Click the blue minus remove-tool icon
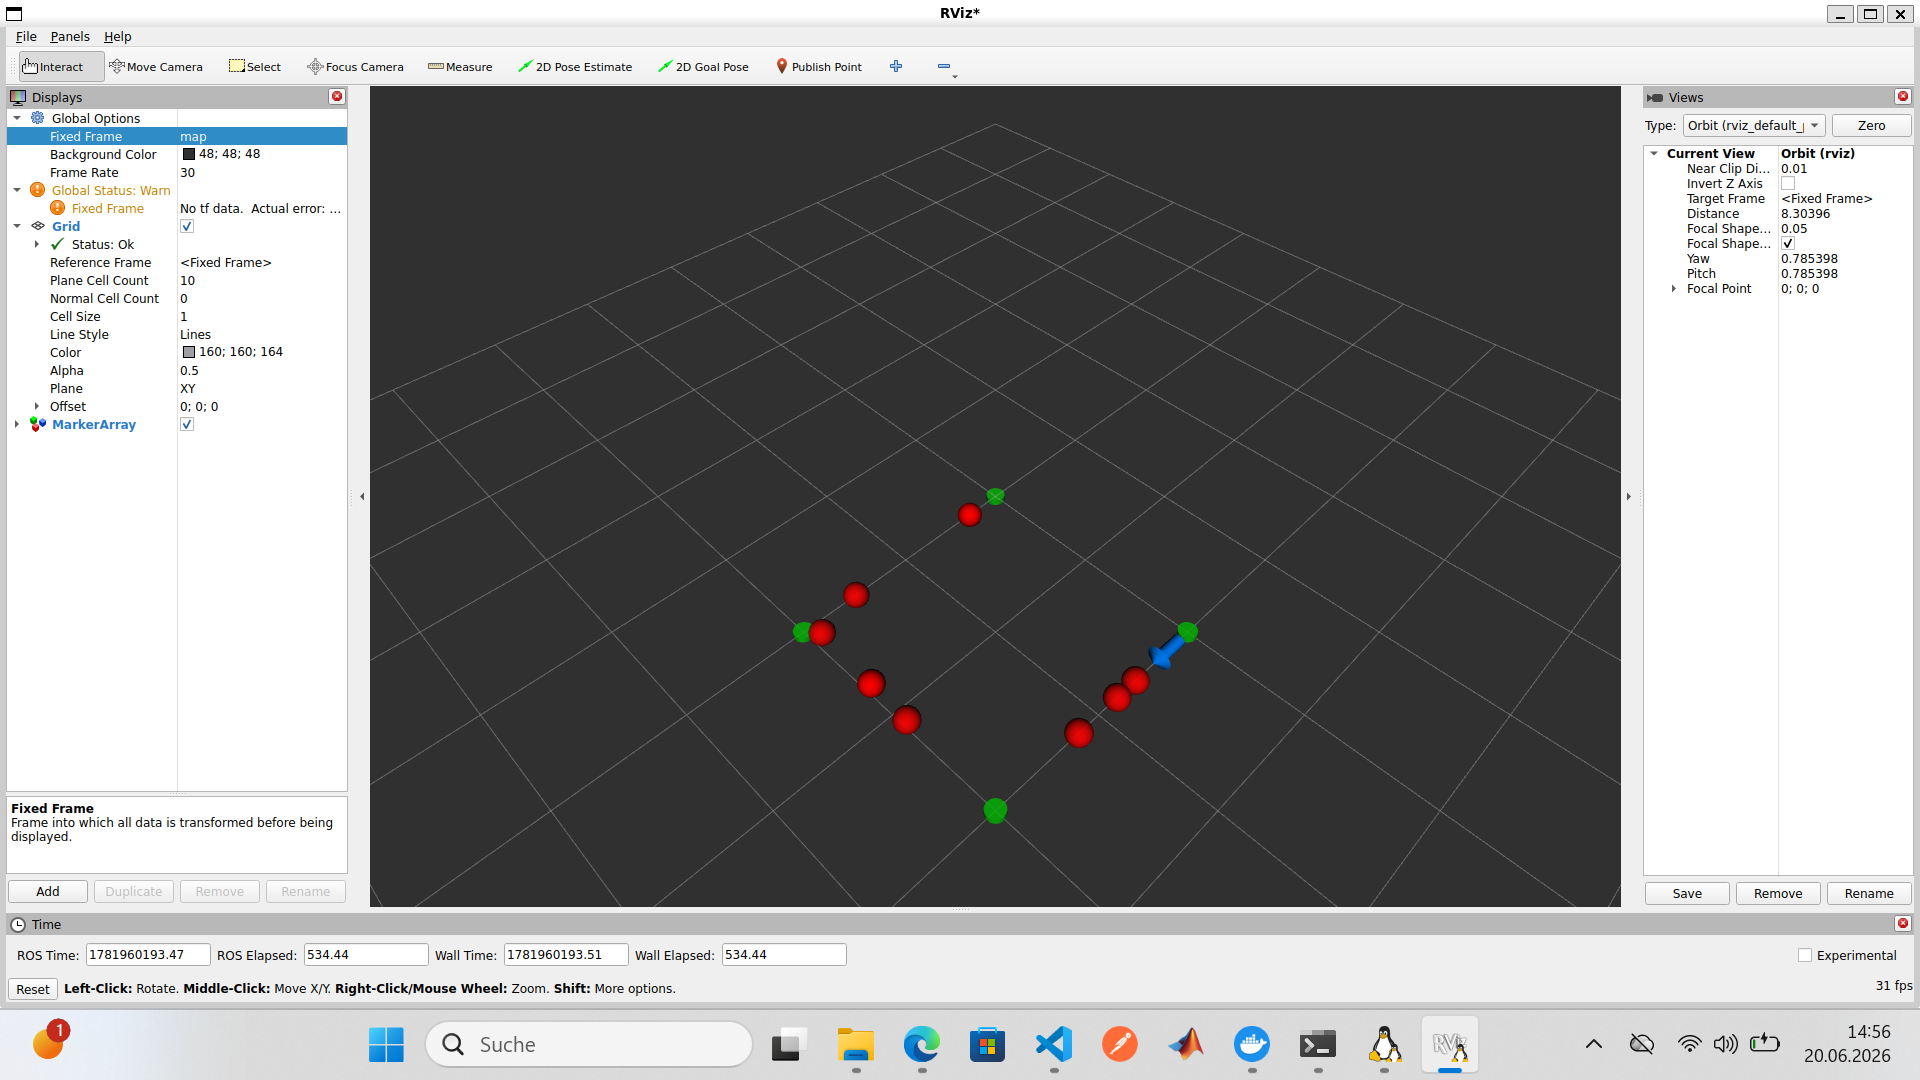The height and width of the screenshot is (1080, 1920). (x=944, y=66)
